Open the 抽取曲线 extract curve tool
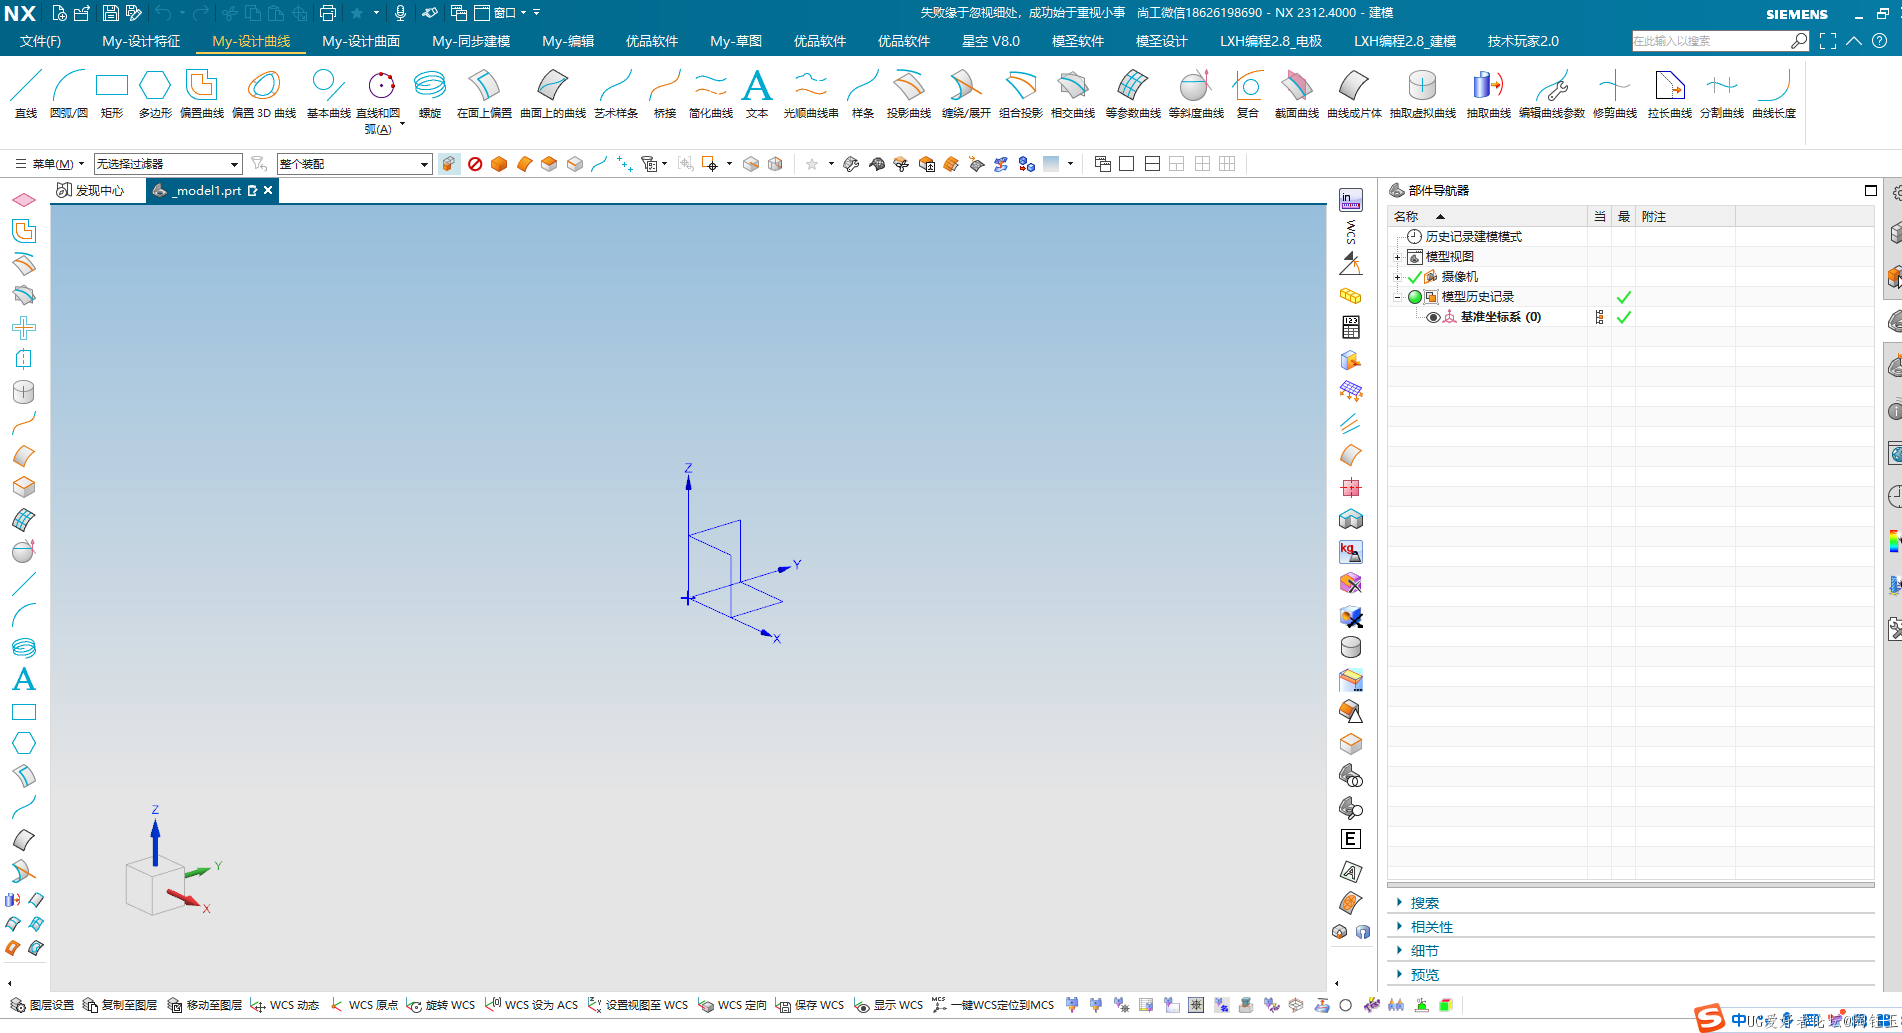This screenshot has height=1033, width=1902. tap(1488, 94)
